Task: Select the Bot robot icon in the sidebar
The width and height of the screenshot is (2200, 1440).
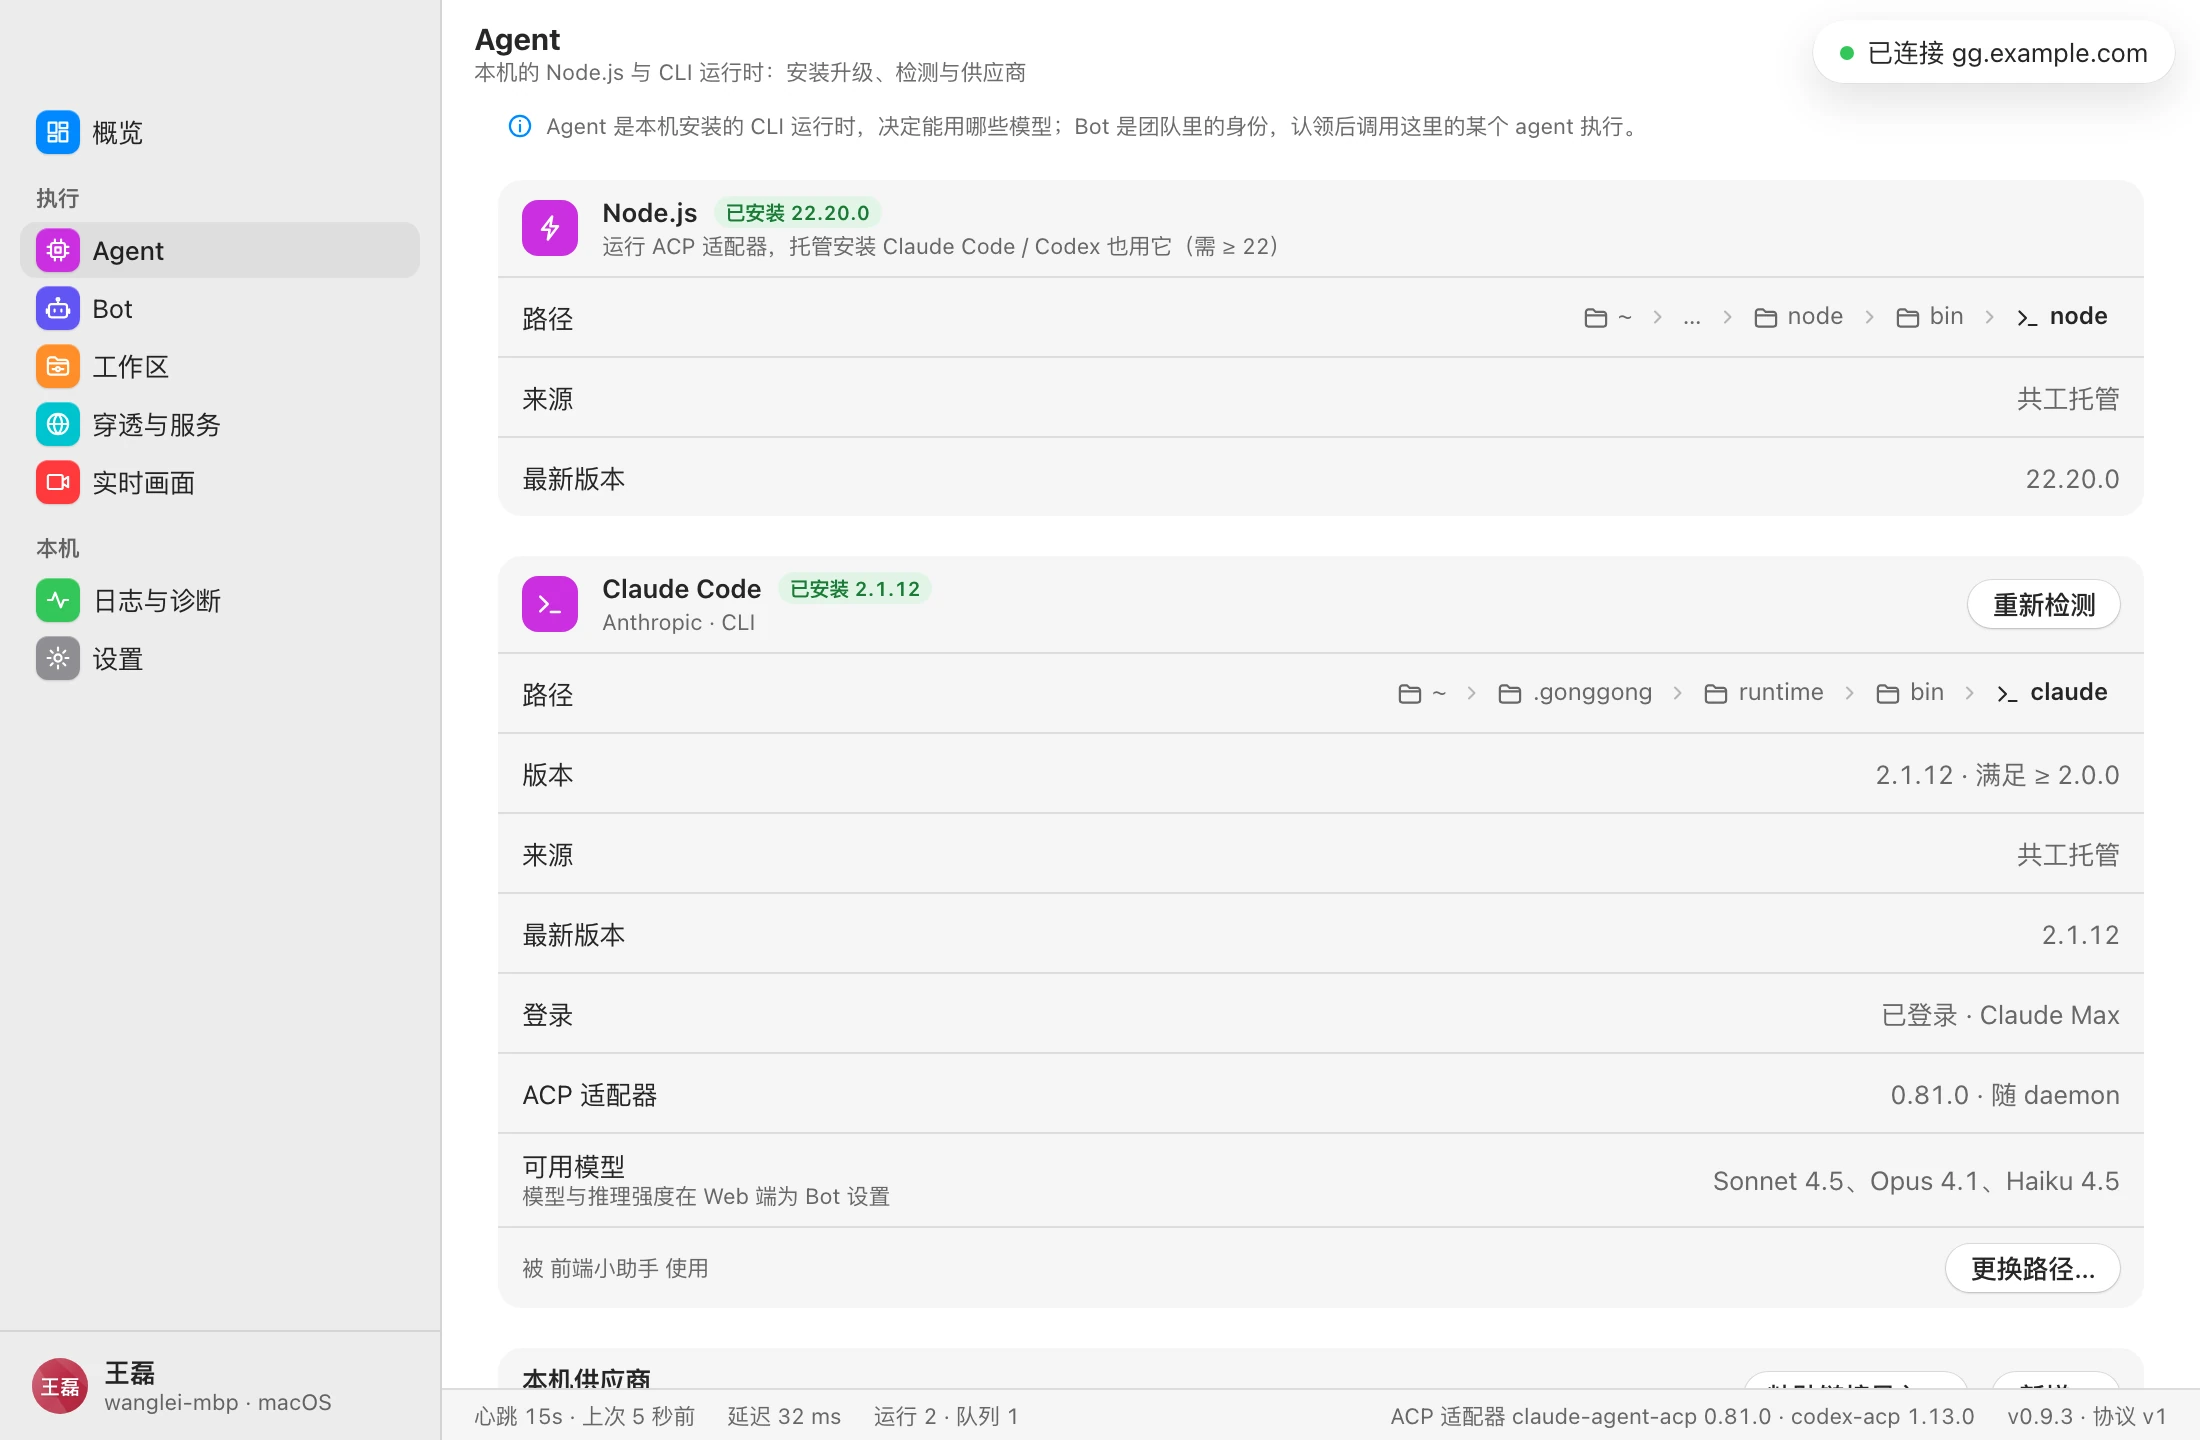Action: 58,308
